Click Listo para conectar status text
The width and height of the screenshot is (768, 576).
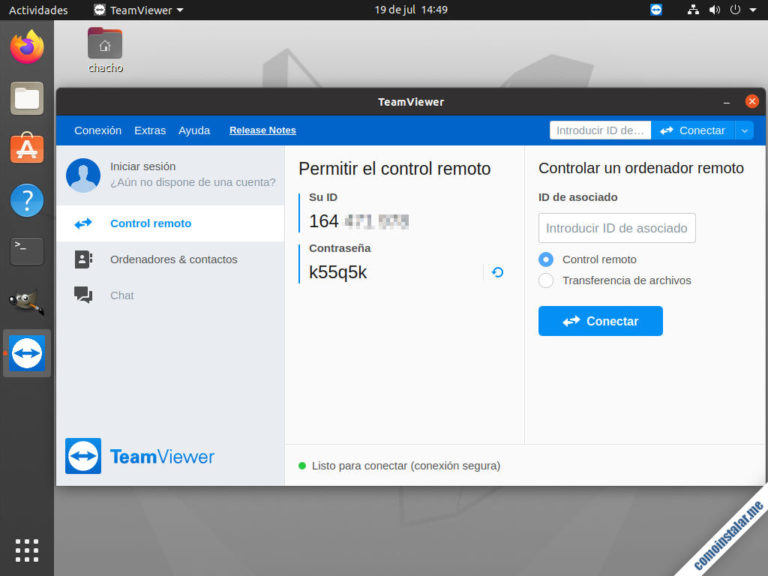406,465
